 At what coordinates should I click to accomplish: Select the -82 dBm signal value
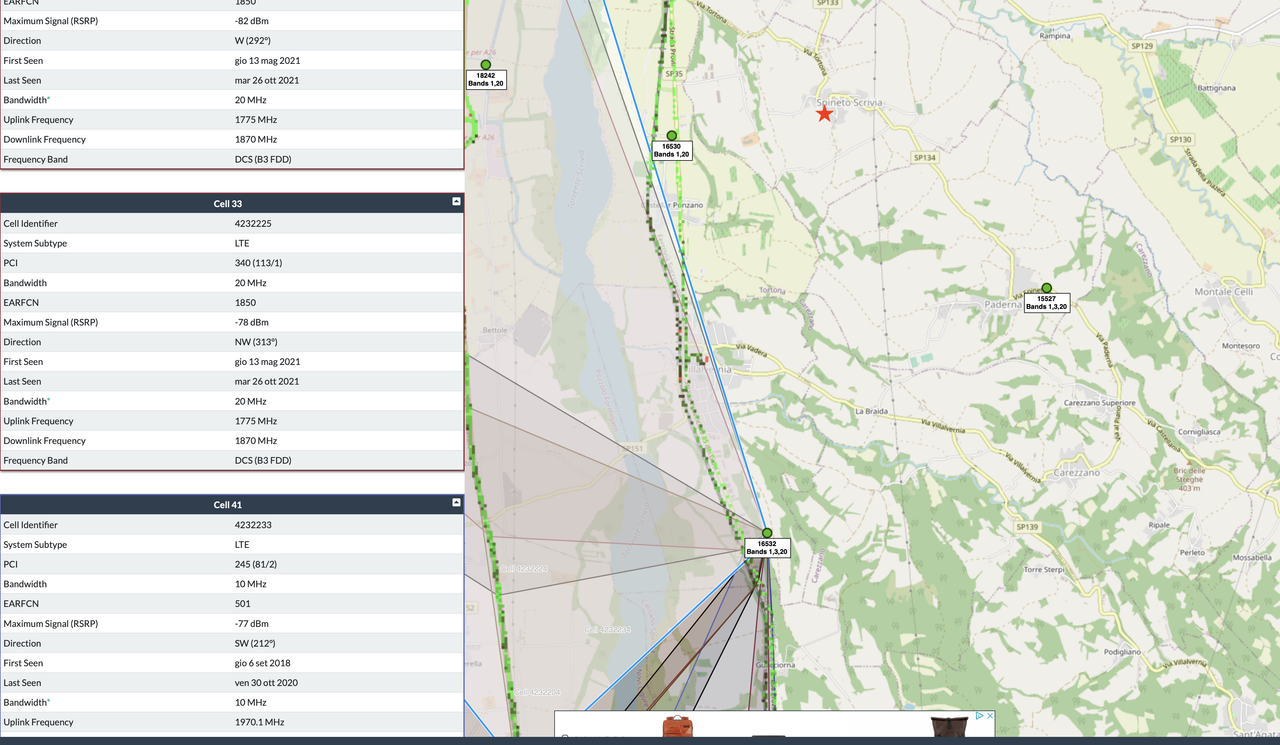(252, 21)
